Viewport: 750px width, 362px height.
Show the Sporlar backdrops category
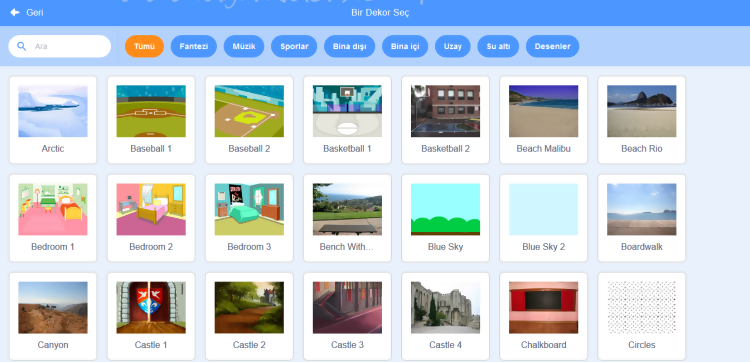tap(294, 46)
